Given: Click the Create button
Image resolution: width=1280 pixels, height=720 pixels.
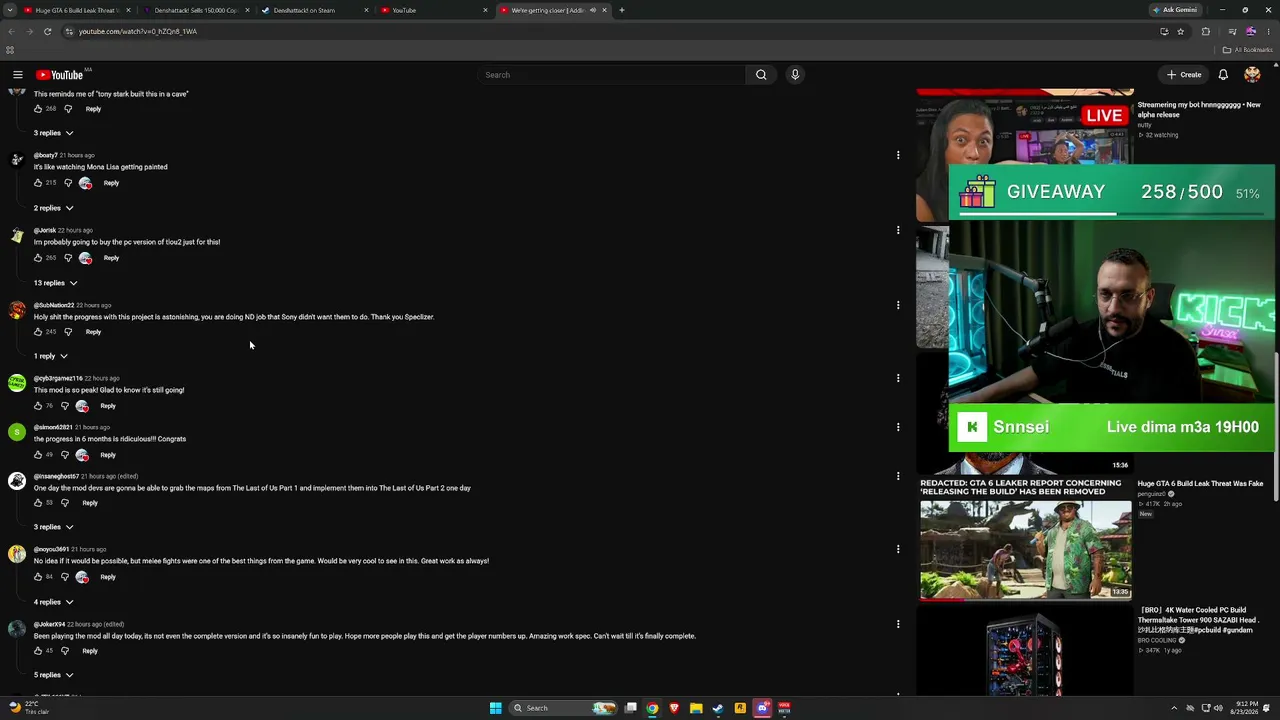Looking at the screenshot, I should (x=1183, y=75).
